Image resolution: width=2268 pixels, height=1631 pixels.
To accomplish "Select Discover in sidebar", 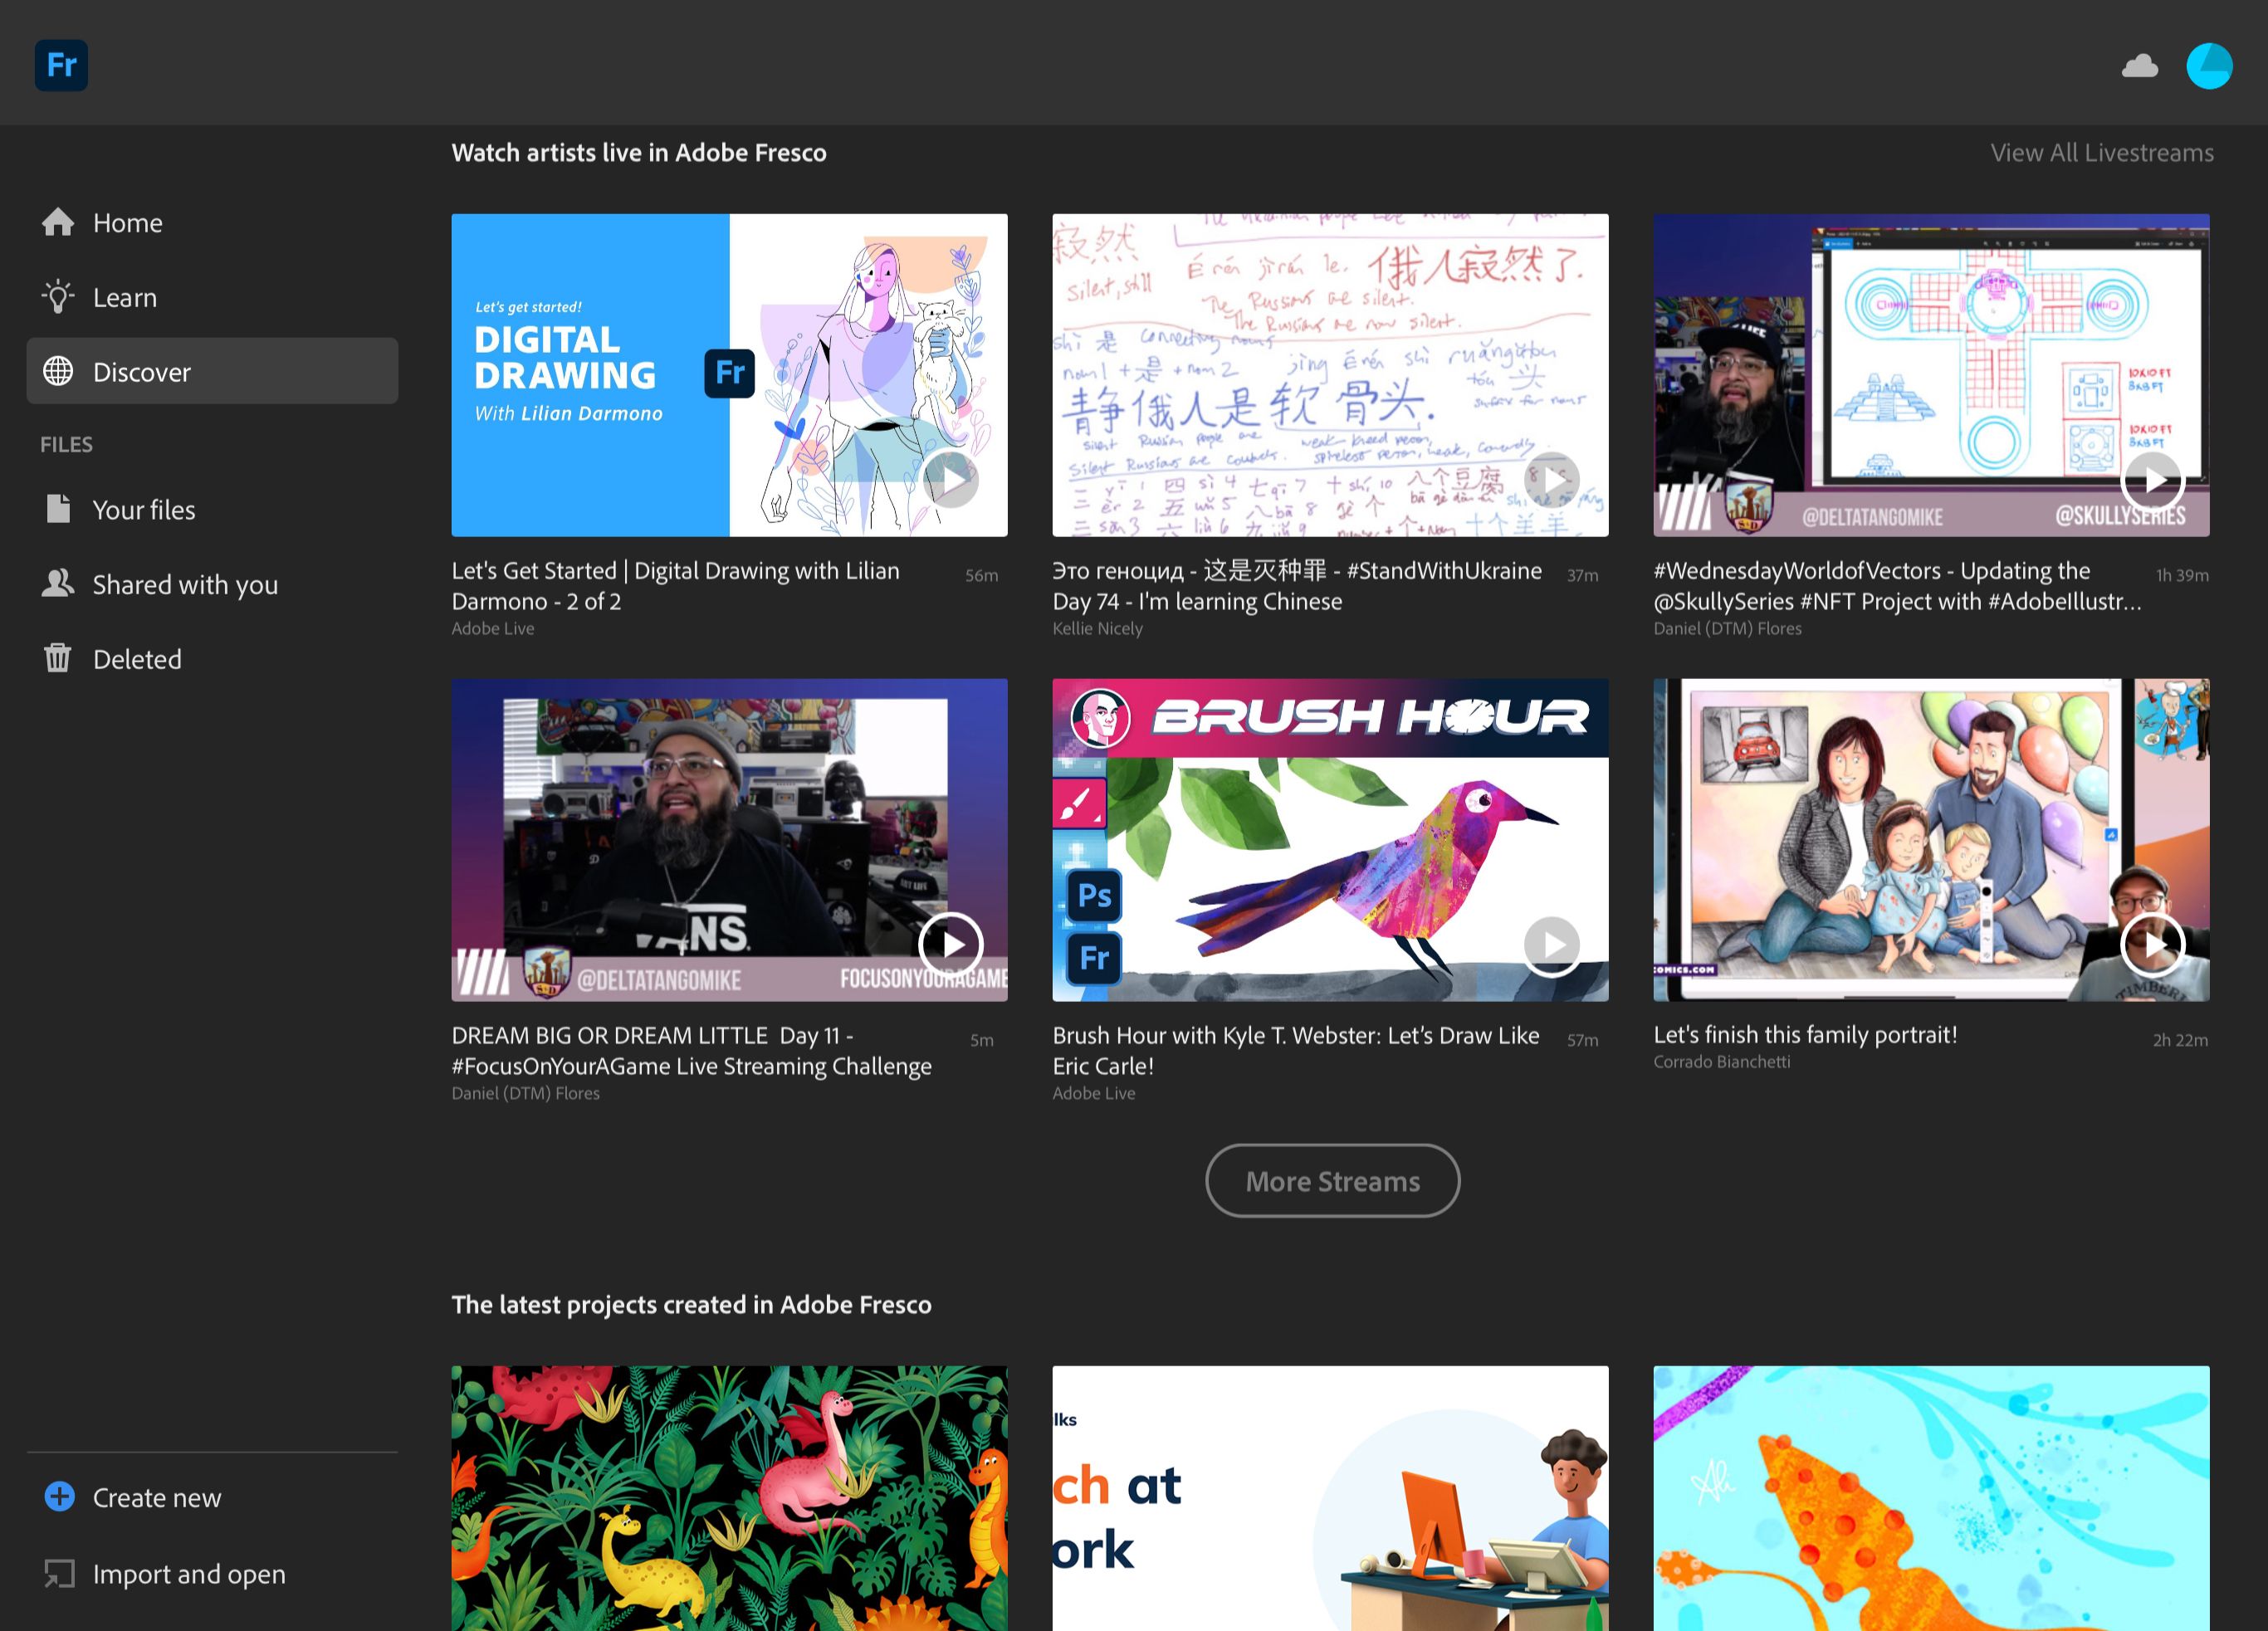I will tap(212, 371).
